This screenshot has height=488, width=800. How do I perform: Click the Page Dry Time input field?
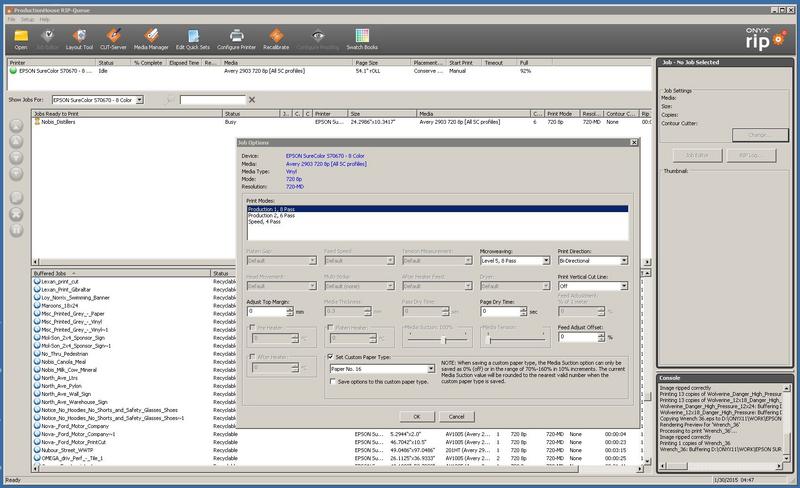500,311
